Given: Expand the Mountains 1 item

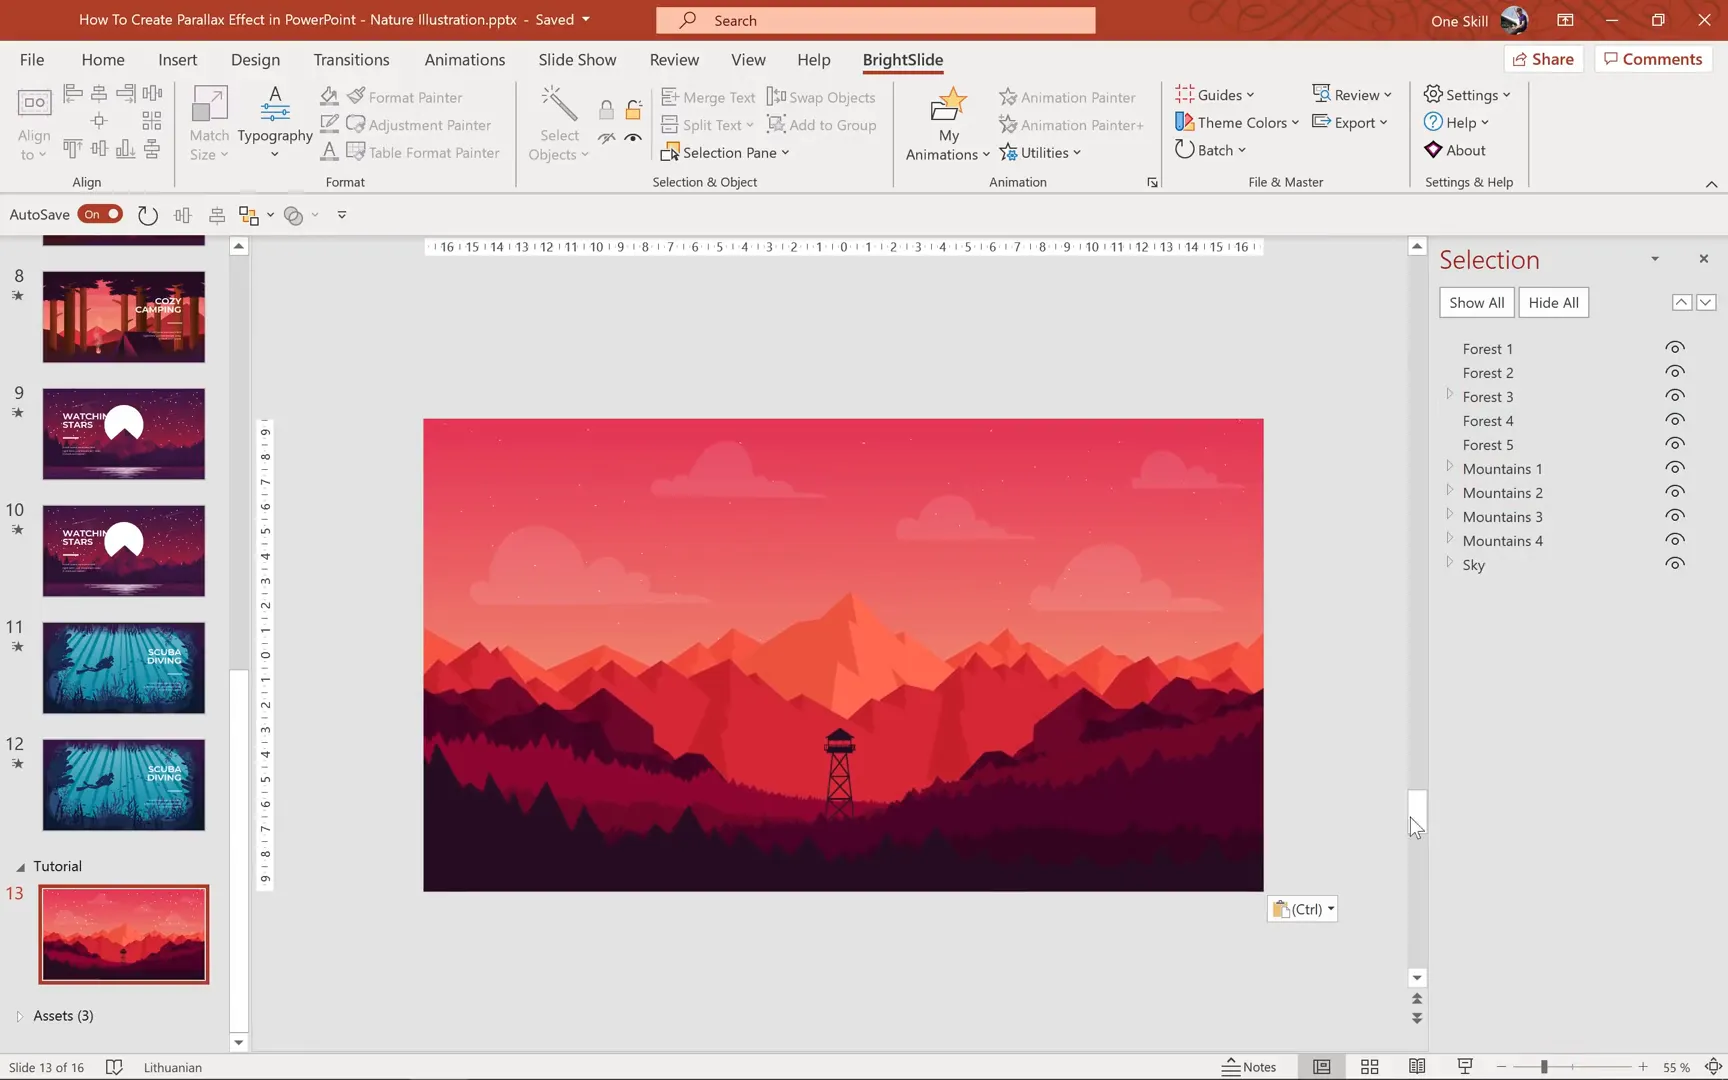Looking at the screenshot, I should [x=1451, y=466].
